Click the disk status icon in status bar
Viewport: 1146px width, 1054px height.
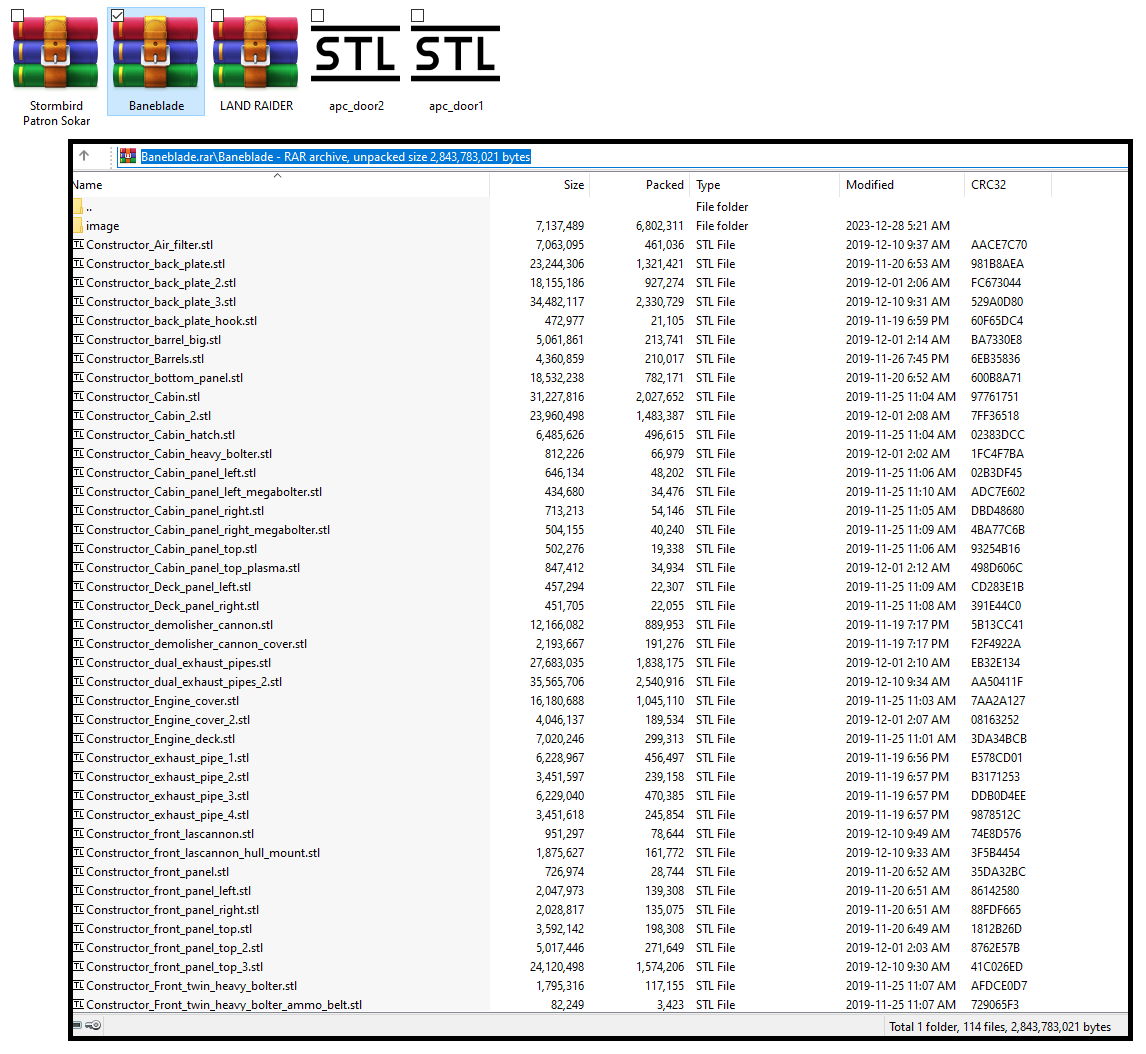(77, 1025)
